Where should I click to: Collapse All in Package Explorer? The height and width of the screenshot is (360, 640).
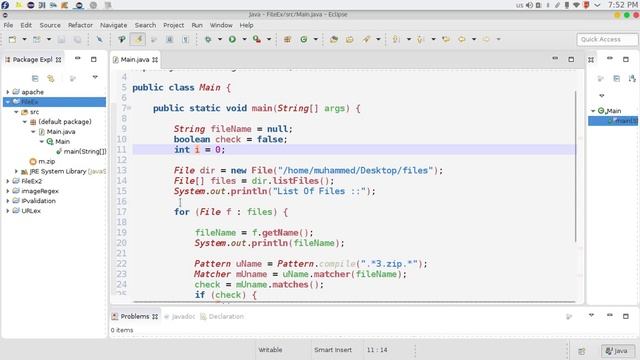click(x=35, y=78)
